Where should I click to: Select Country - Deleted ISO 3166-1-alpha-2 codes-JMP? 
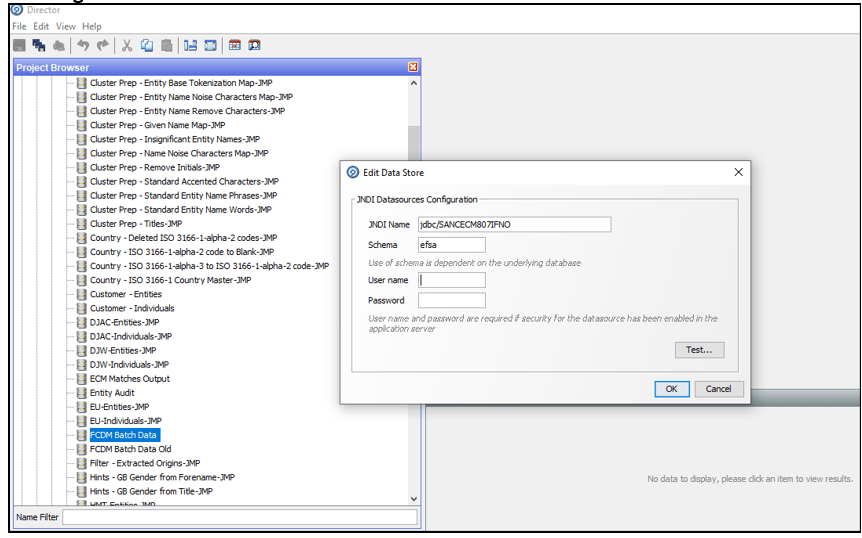(183, 238)
